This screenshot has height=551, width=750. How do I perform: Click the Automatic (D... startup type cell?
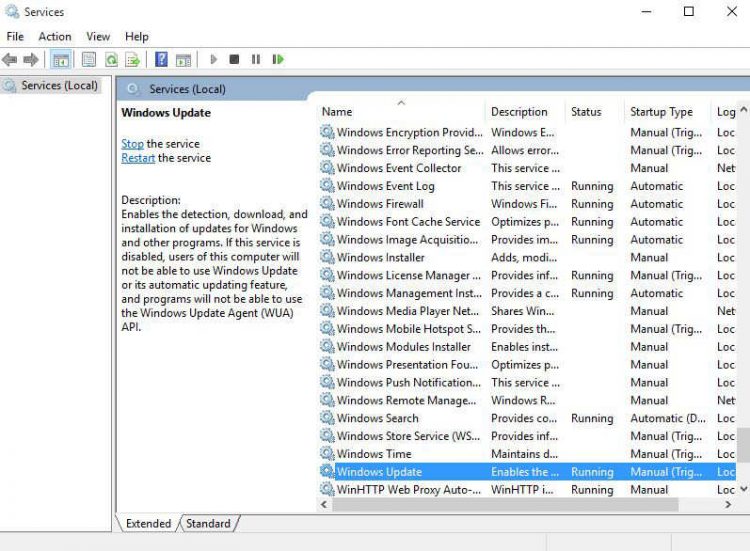[668, 419]
